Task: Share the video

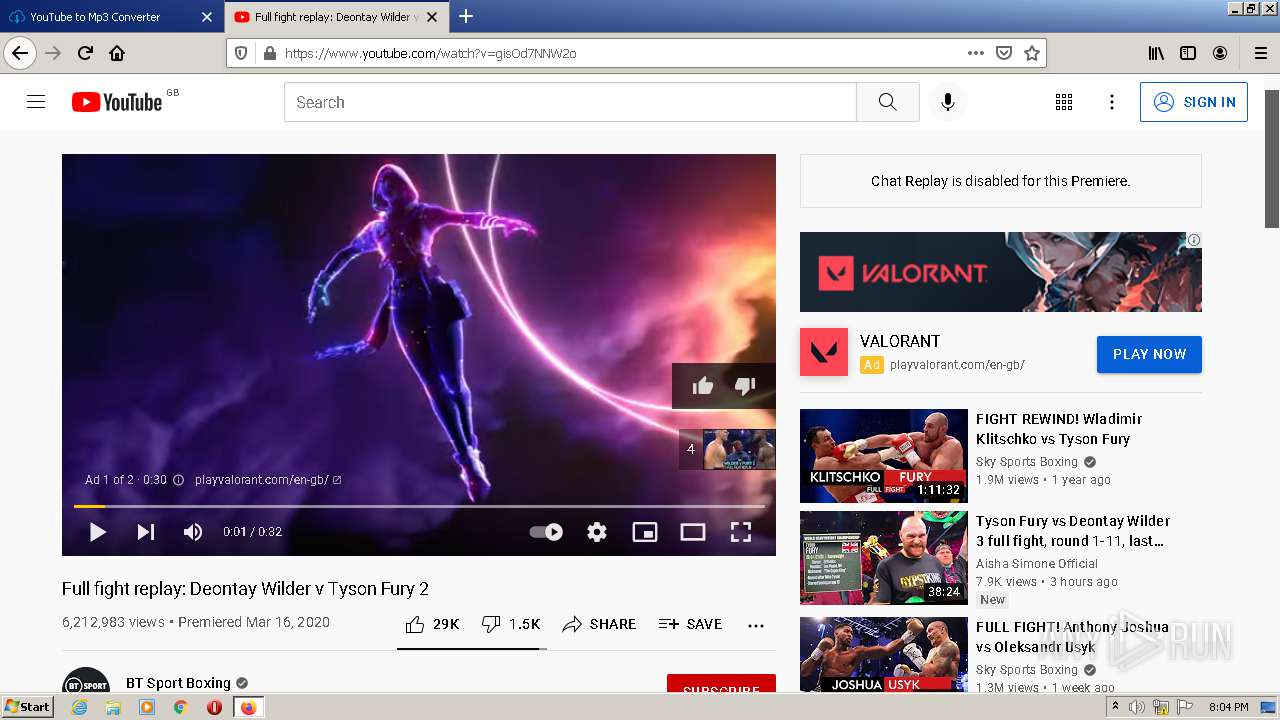Action: pyautogui.click(x=599, y=624)
